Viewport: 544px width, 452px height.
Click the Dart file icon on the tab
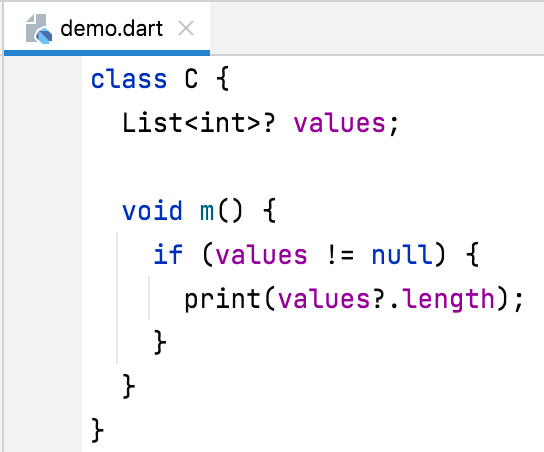click(x=39, y=29)
